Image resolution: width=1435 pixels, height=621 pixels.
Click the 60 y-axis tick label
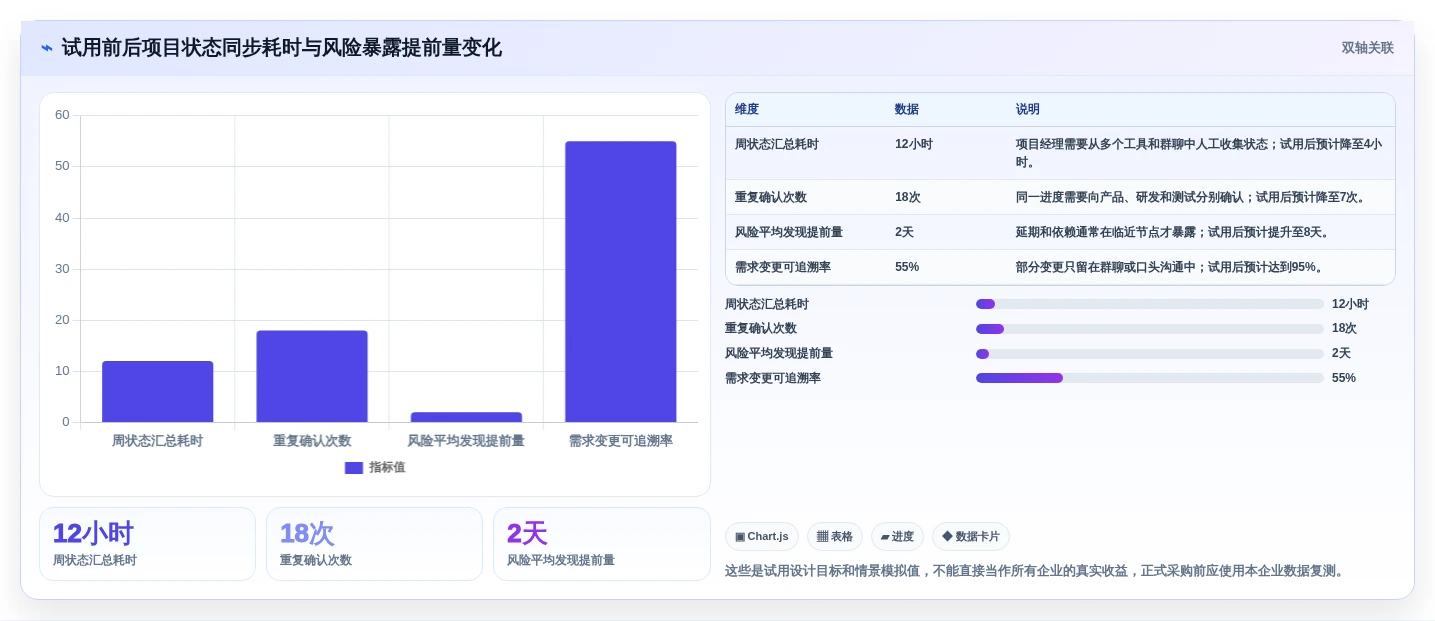tap(62, 115)
